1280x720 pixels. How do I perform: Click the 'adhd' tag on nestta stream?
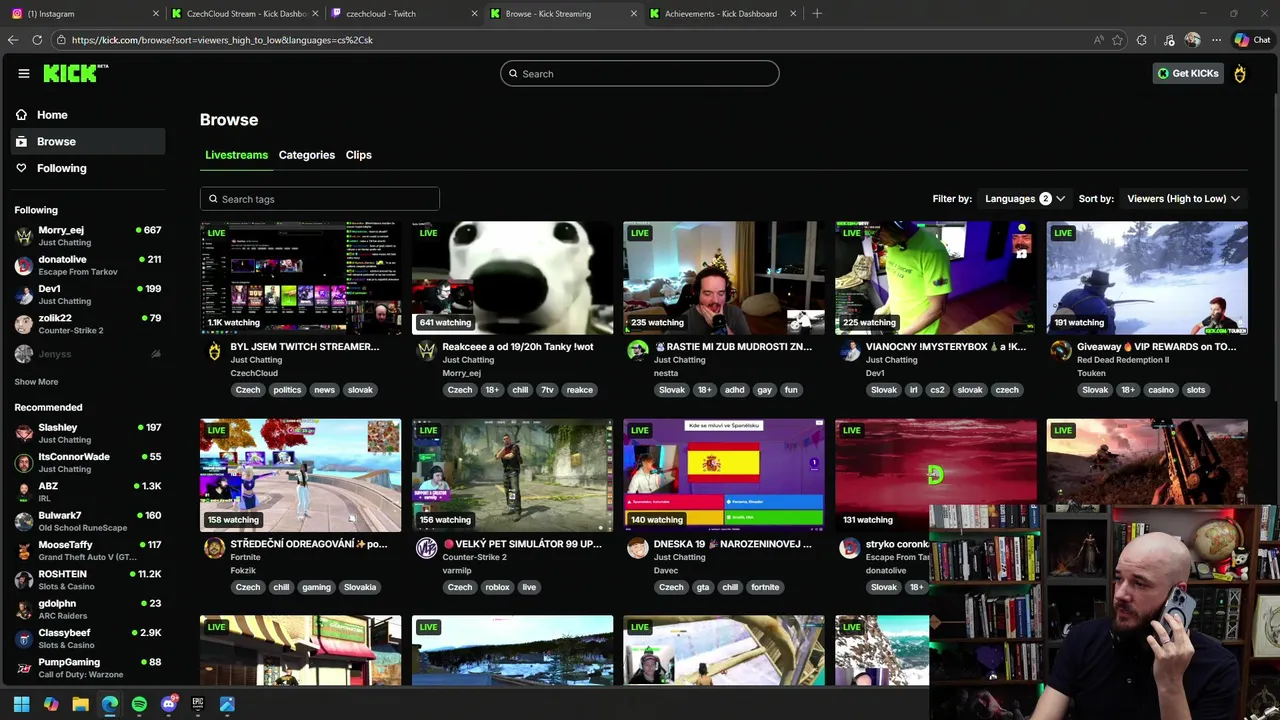click(x=735, y=390)
